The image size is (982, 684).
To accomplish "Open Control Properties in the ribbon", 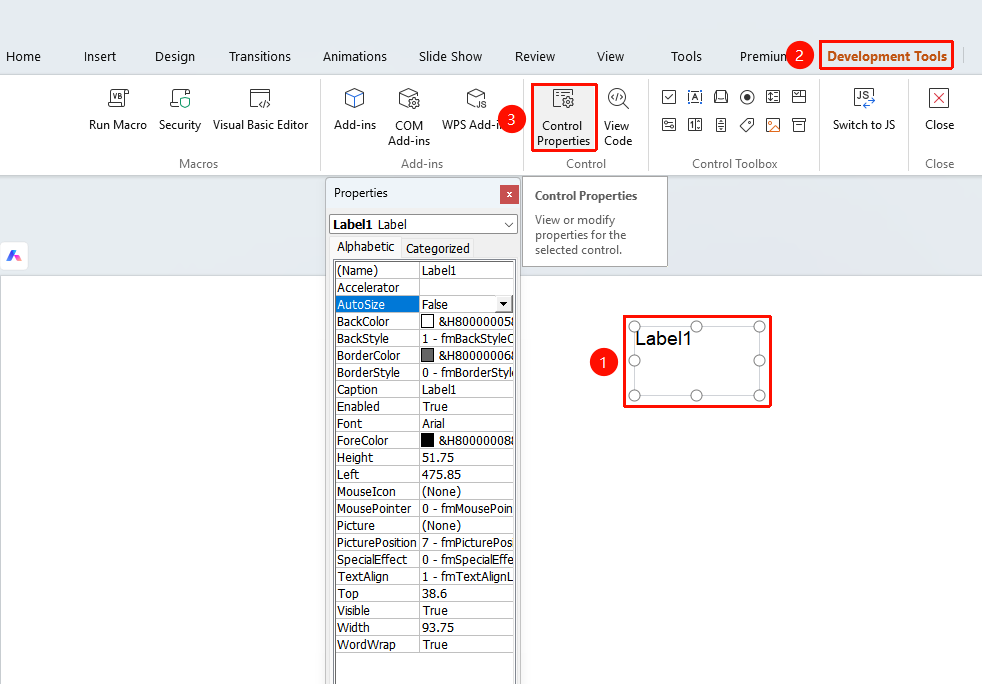I will (x=564, y=117).
